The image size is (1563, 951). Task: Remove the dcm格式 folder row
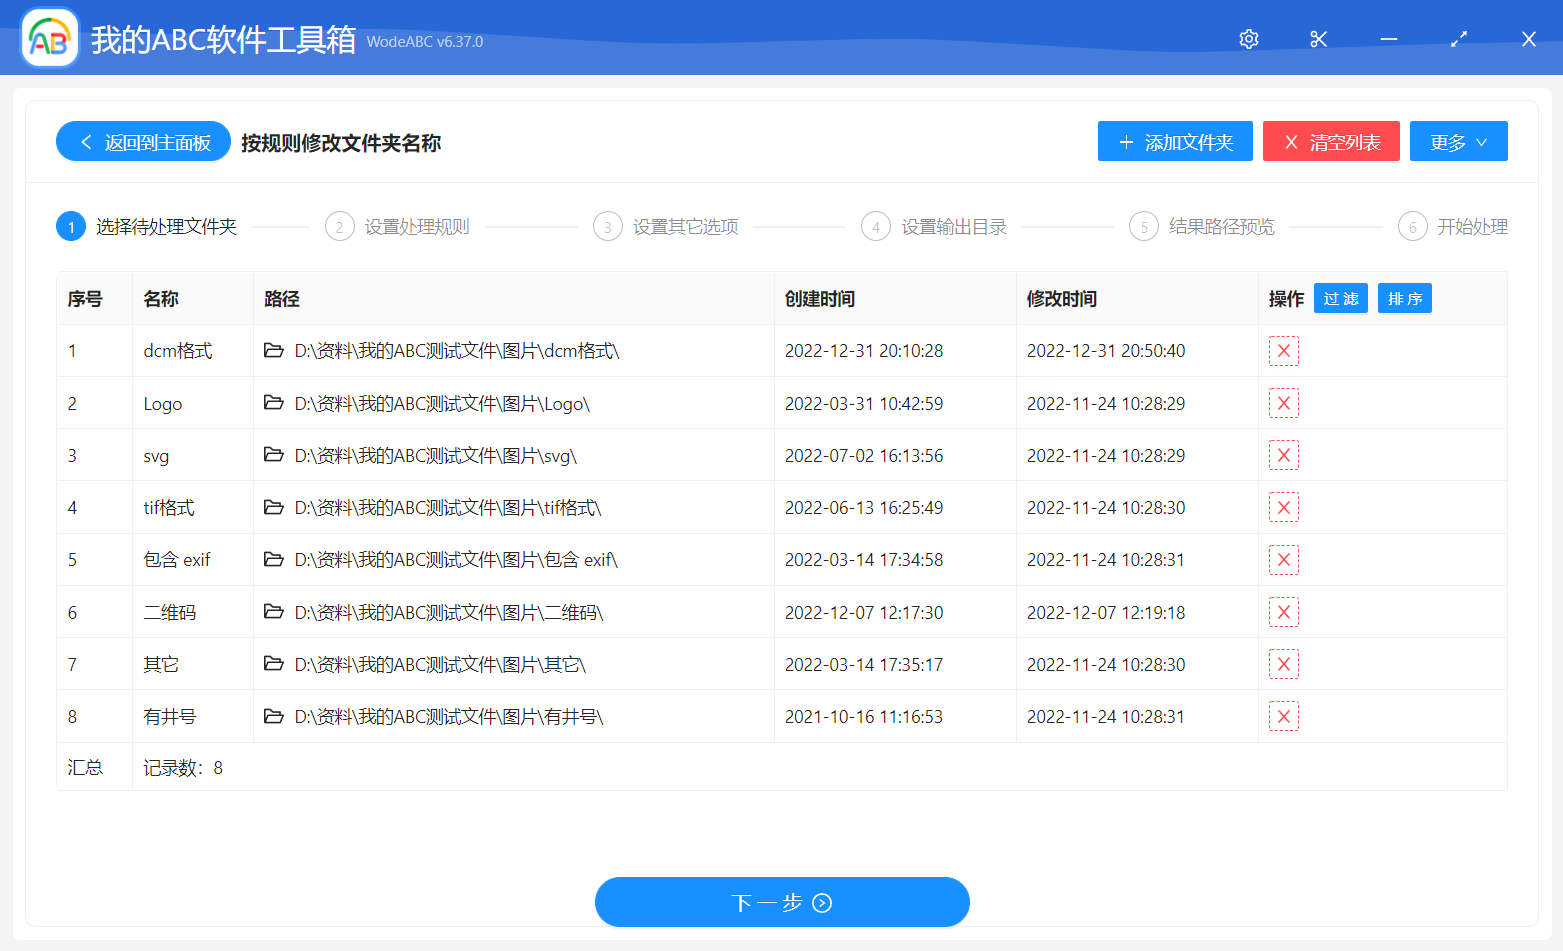1283,351
